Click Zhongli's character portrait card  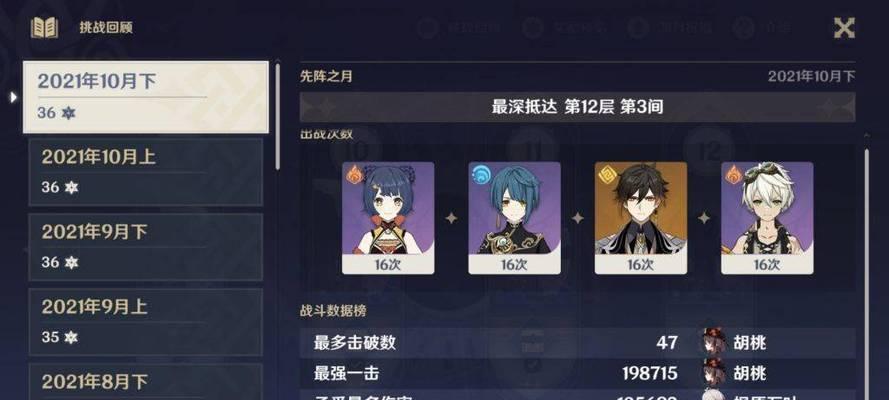tap(641, 218)
